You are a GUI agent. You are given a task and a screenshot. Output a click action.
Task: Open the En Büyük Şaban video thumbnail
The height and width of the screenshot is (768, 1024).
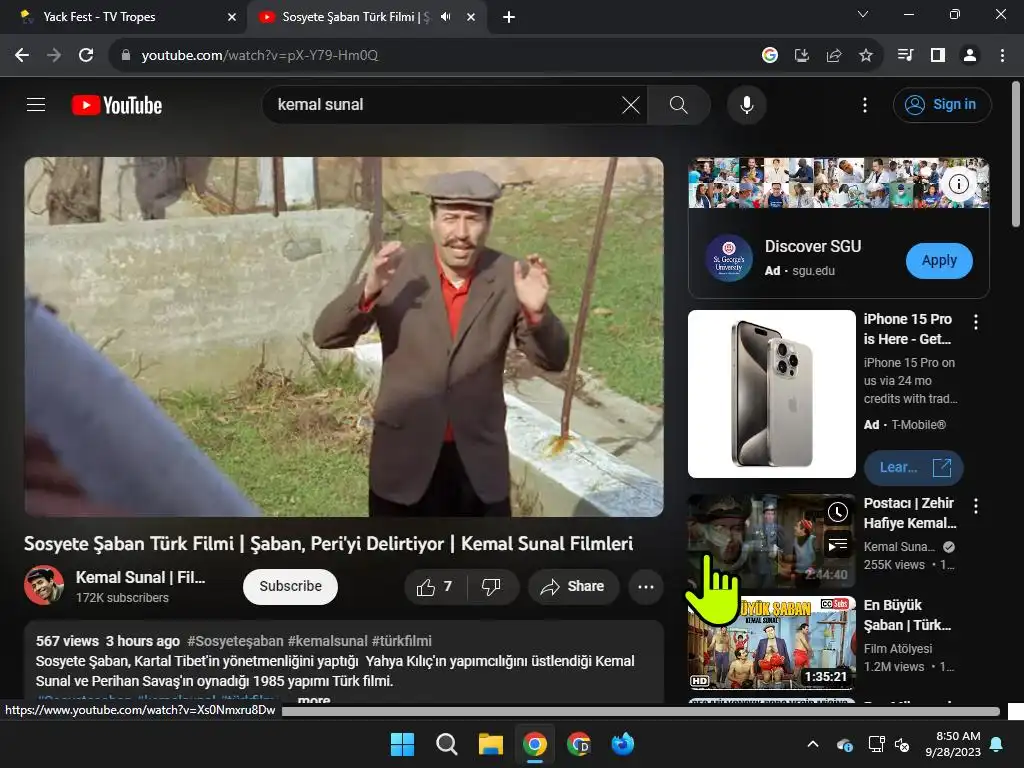click(x=771, y=643)
